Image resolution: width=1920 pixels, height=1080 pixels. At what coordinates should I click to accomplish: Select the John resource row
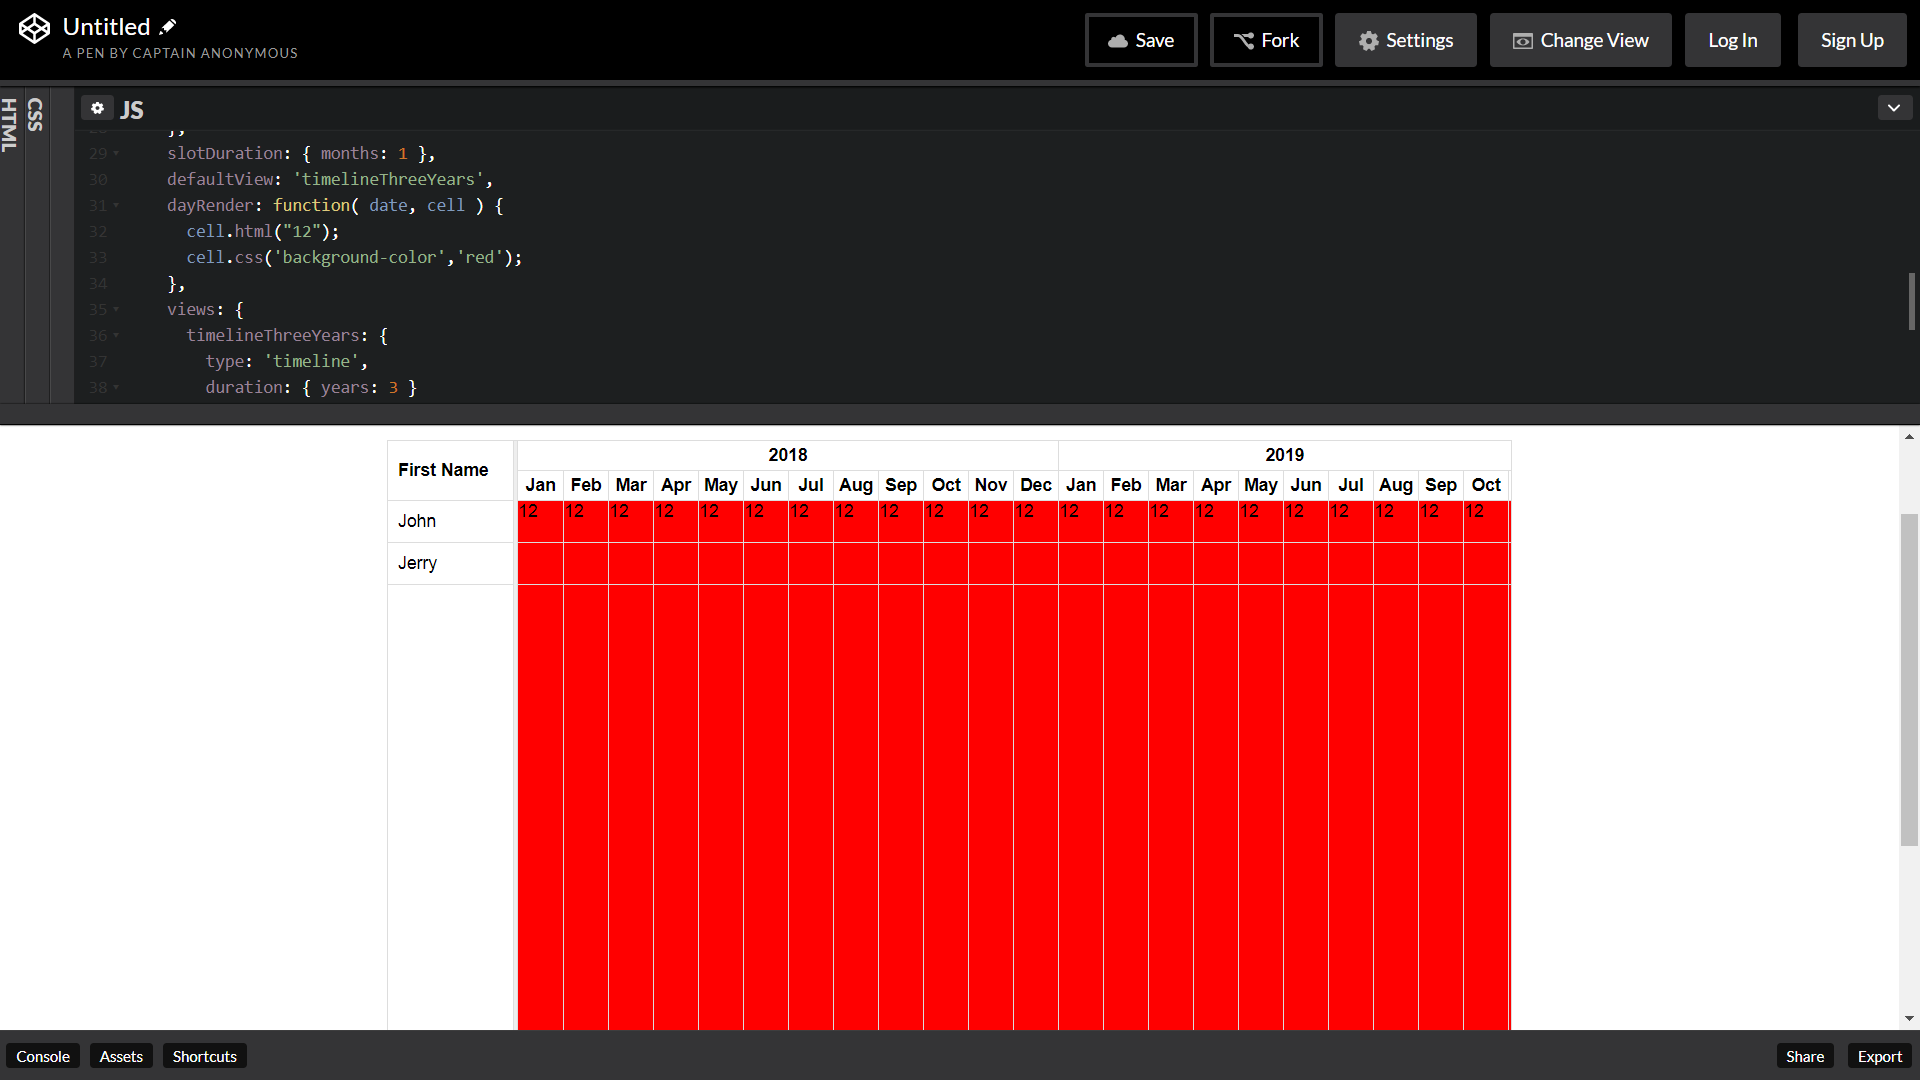pyautogui.click(x=451, y=521)
